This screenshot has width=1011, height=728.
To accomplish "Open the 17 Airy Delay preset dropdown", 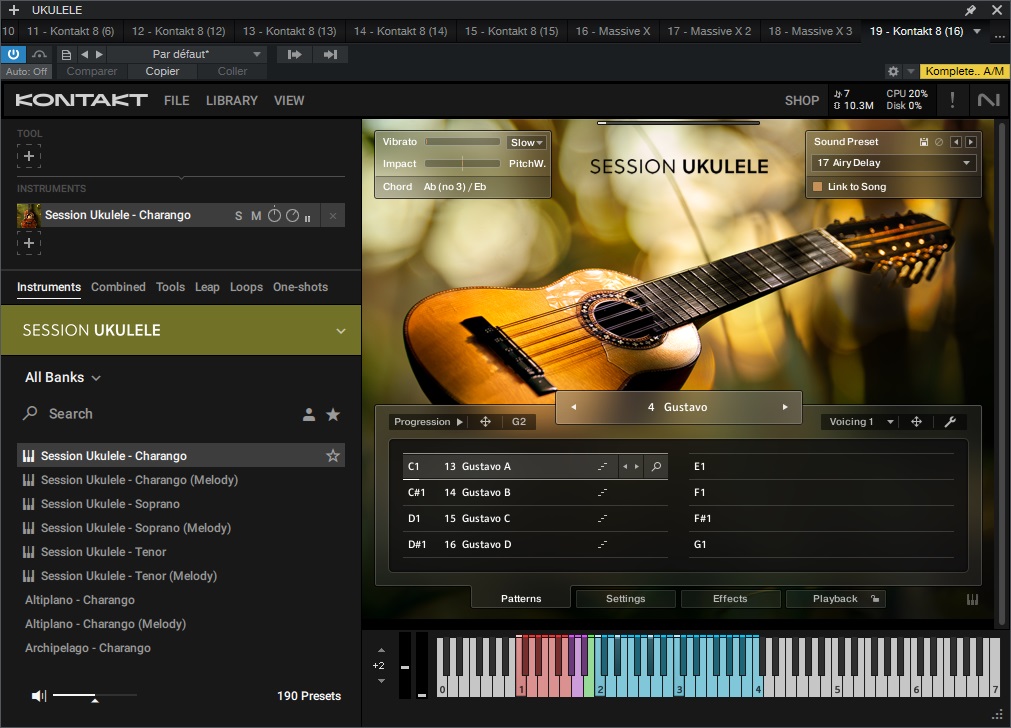I will [893, 163].
